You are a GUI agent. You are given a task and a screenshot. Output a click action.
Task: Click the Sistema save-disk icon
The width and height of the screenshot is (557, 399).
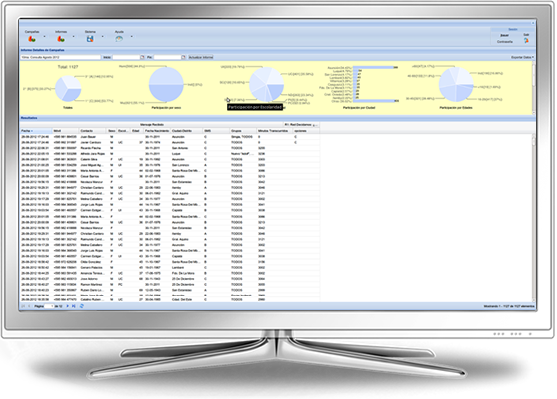click(90, 39)
